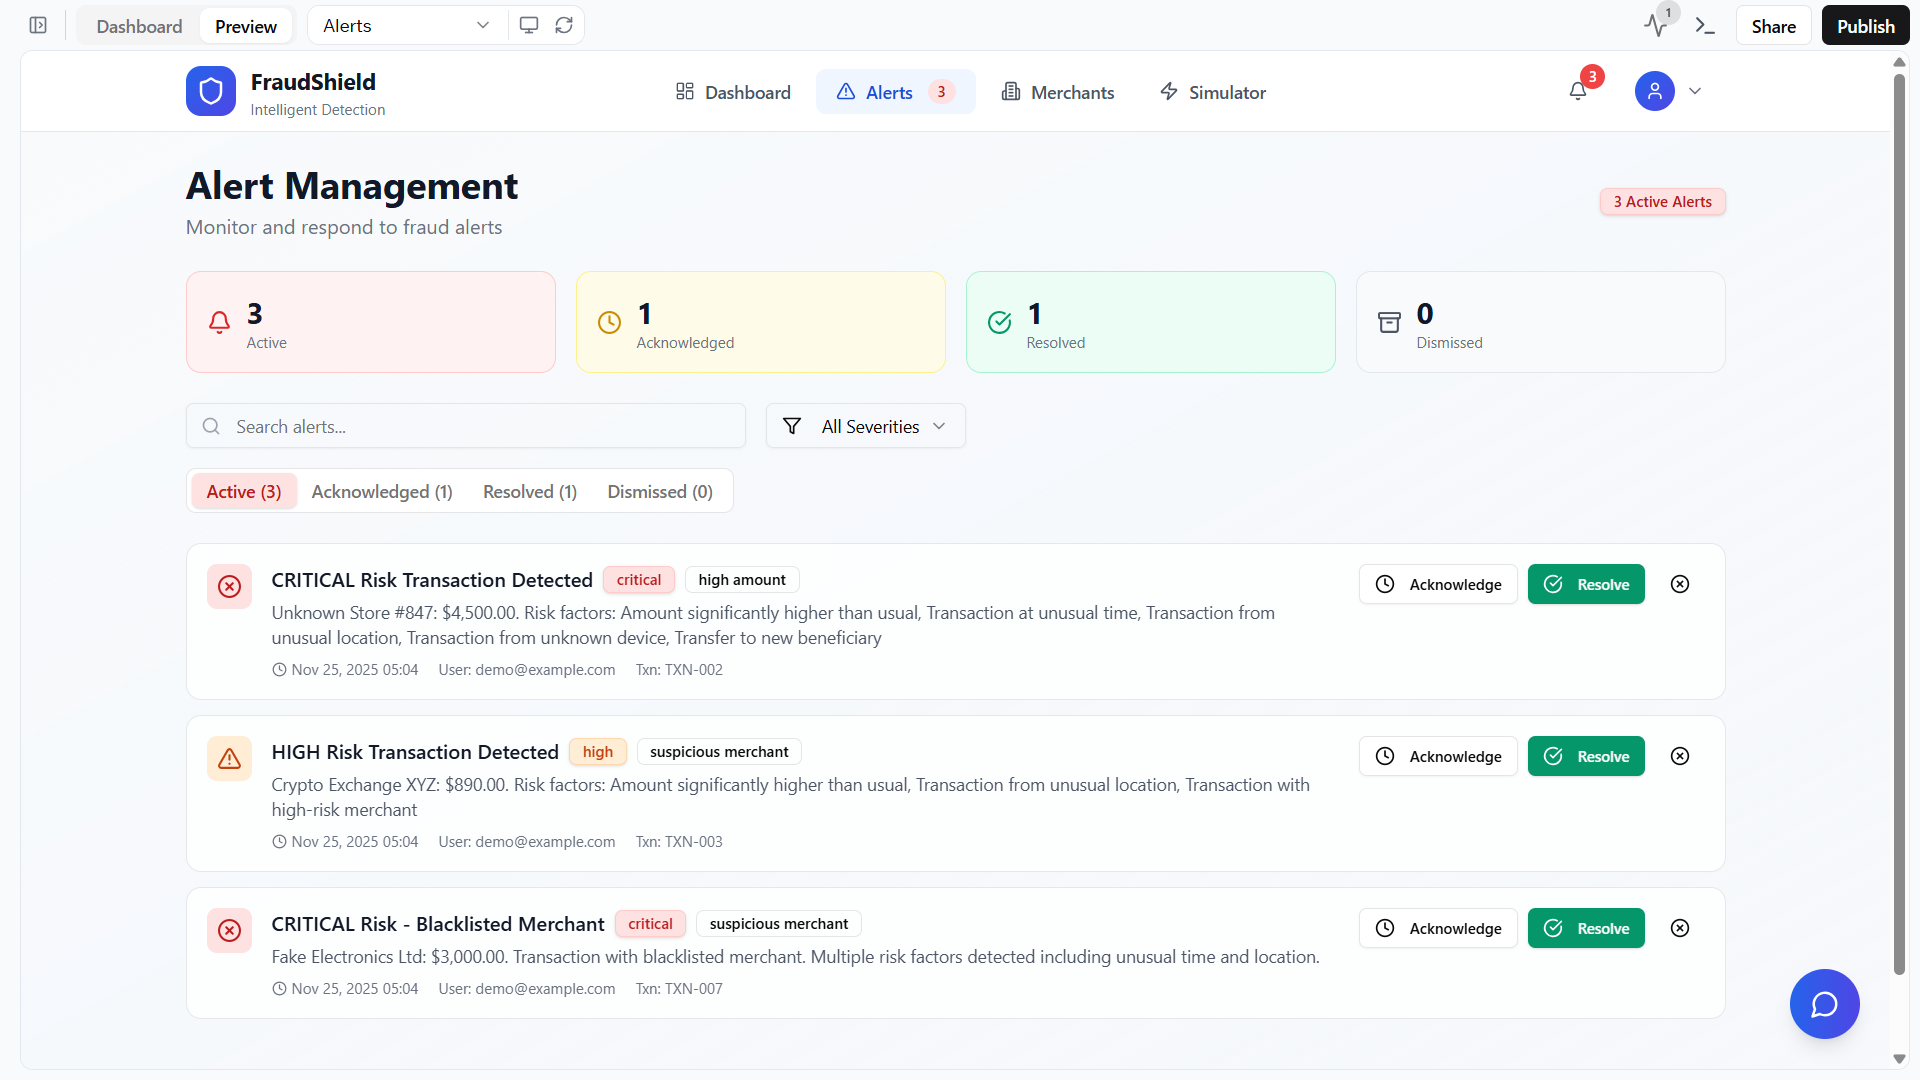Toggle to Dashboard mode in top switcher
1920x1080 pixels.
point(139,27)
